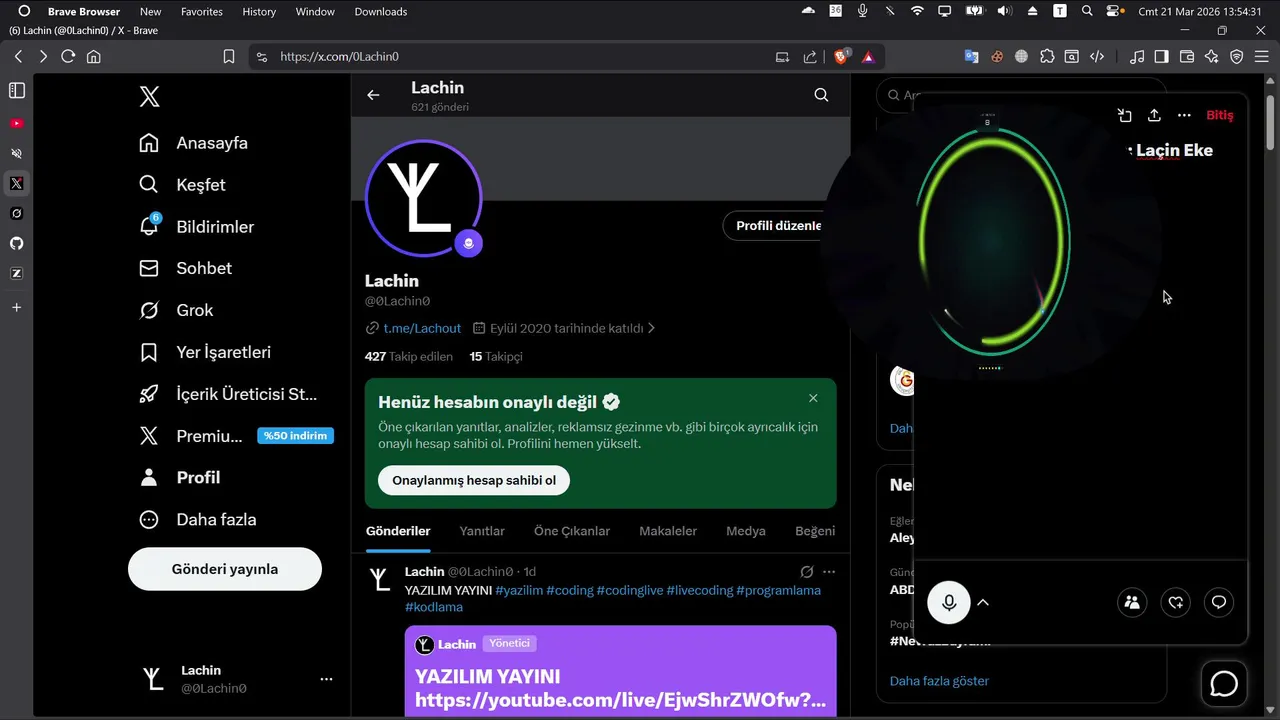Expand microphone options chevron
The width and height of the screenshot is (1280, 720).
pos(983,602)
